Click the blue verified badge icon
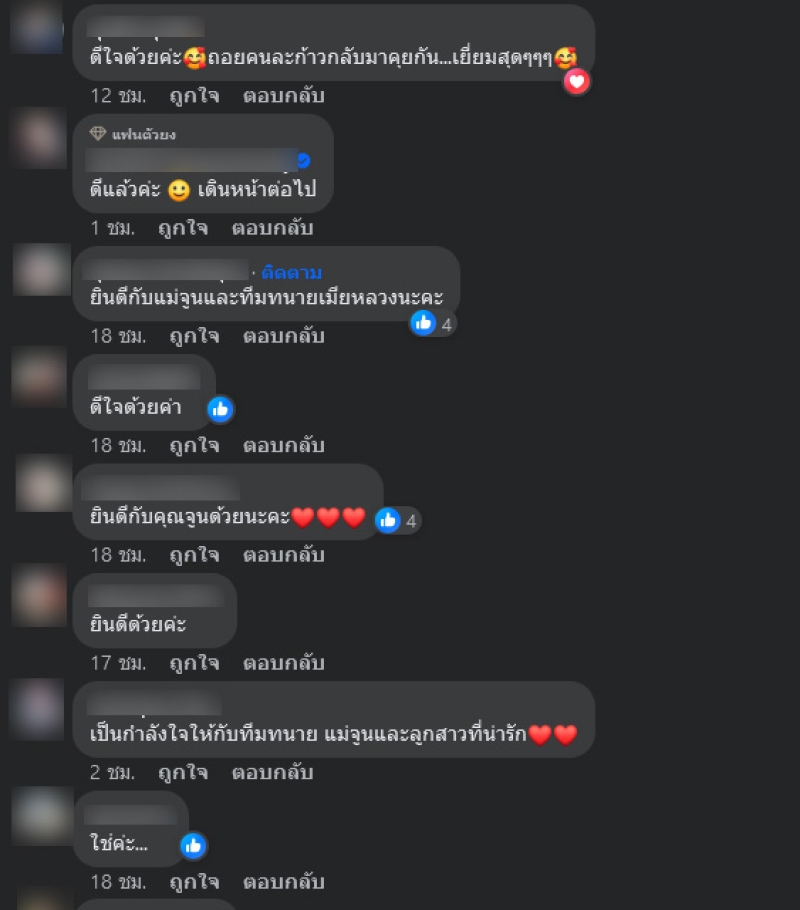The image size is (800, 910). point(304,160)
